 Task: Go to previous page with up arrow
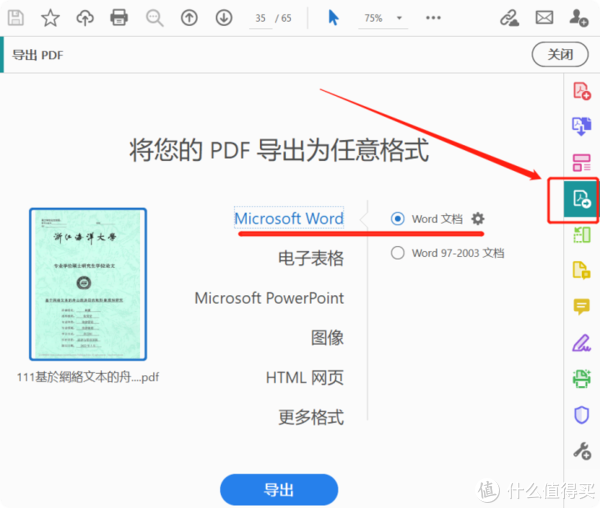(x=189, y=18)
